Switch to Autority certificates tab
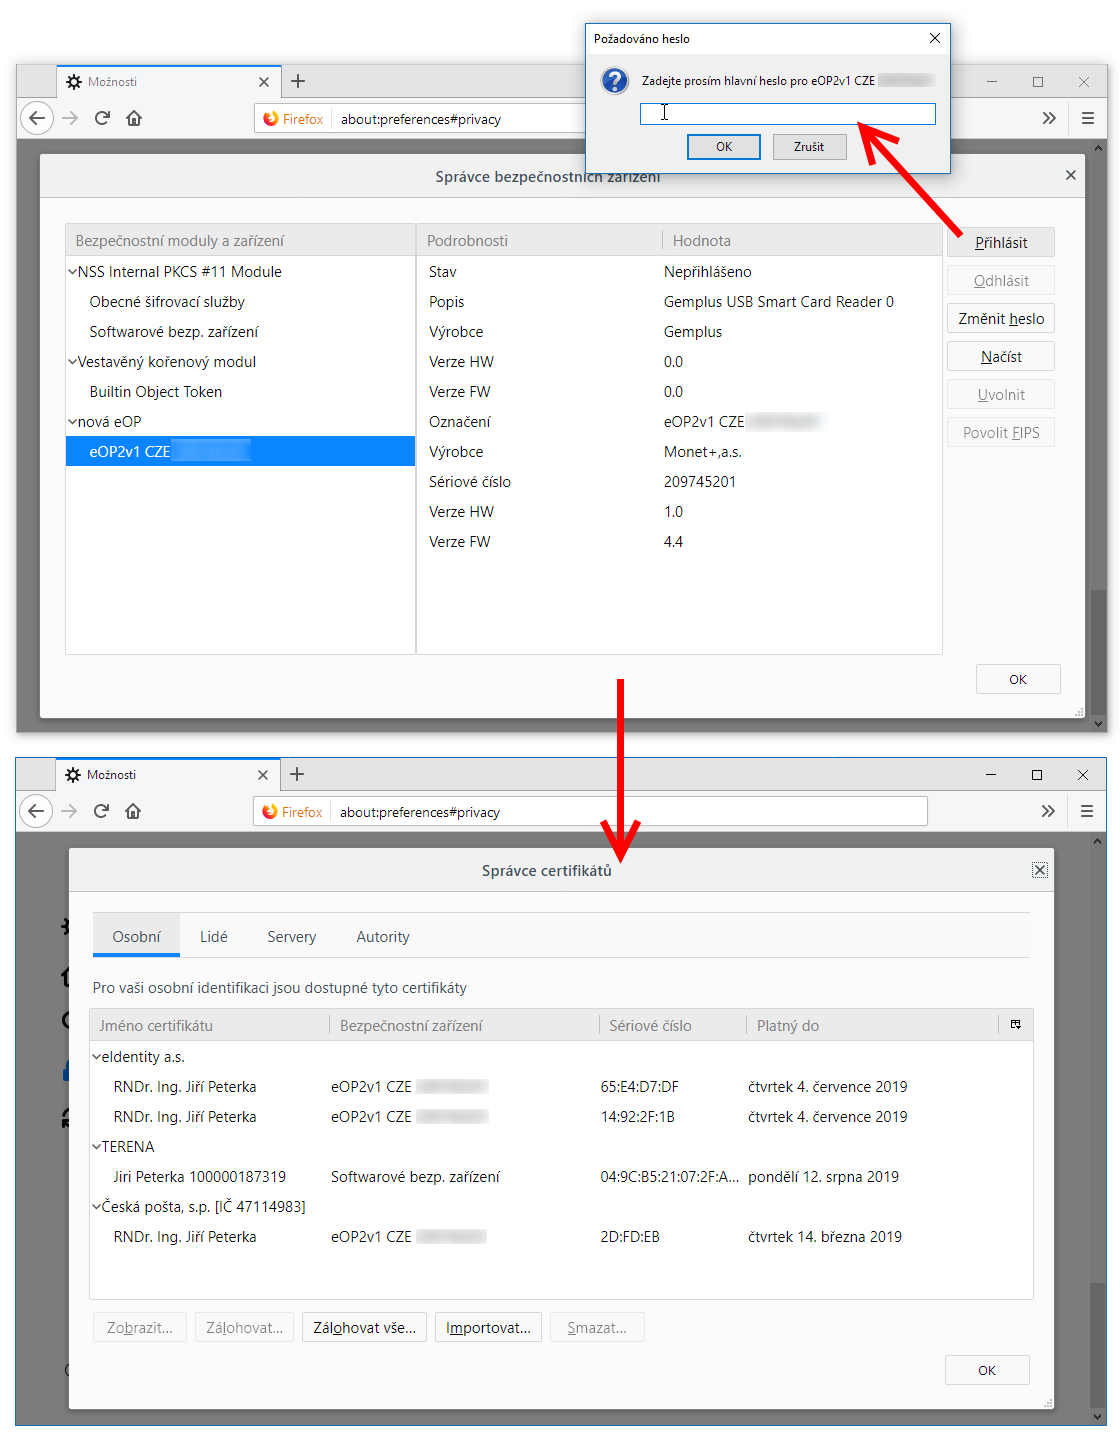 (383, 936)
